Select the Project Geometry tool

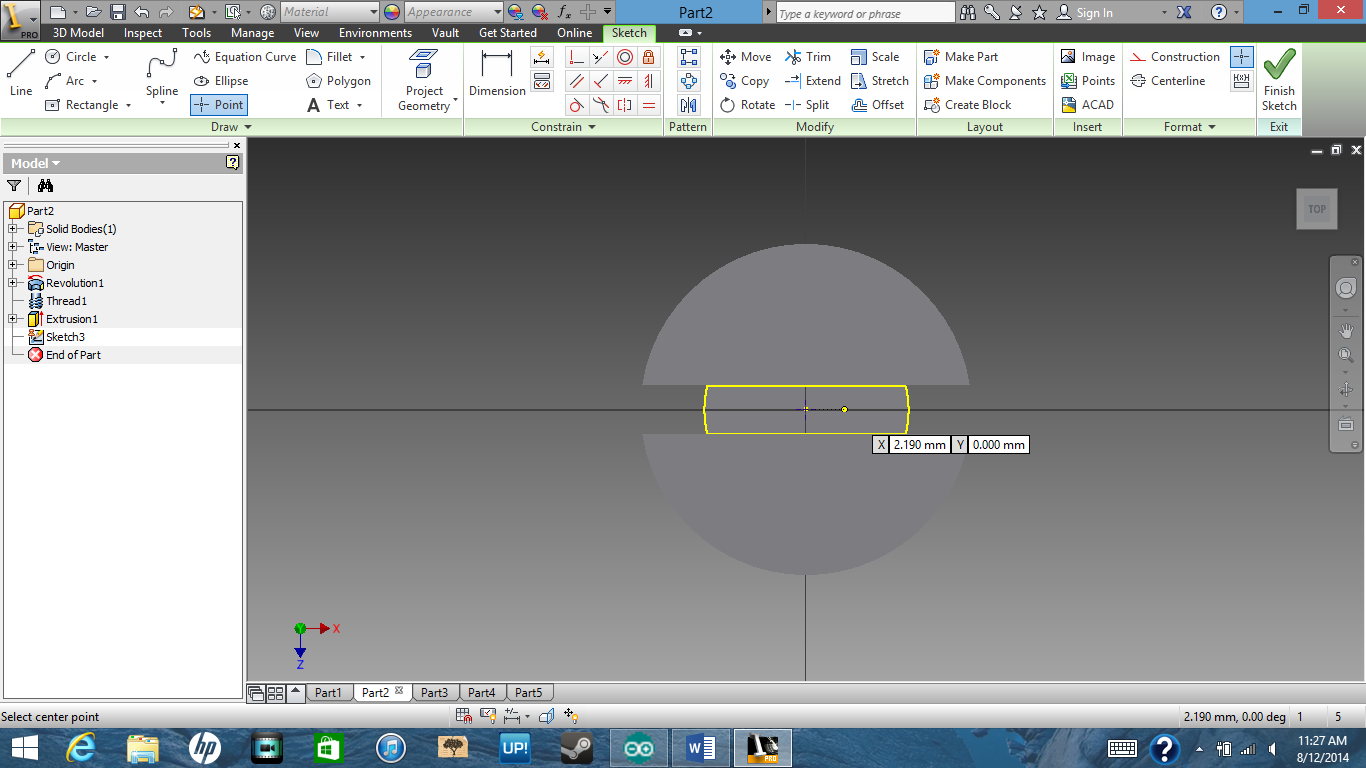(x=424, y=80)
